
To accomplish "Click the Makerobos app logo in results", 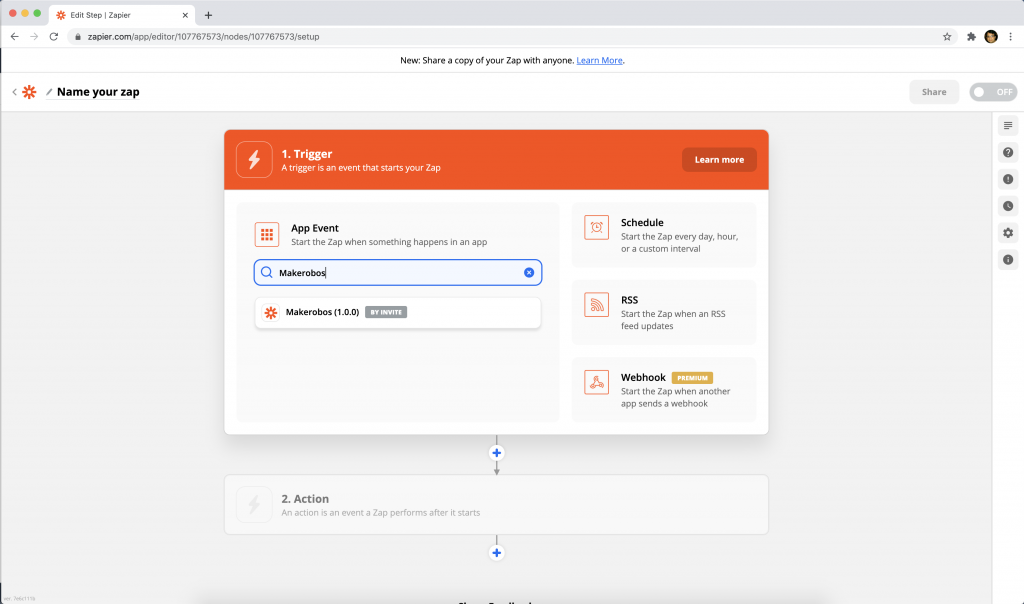I will pos(271,313).
